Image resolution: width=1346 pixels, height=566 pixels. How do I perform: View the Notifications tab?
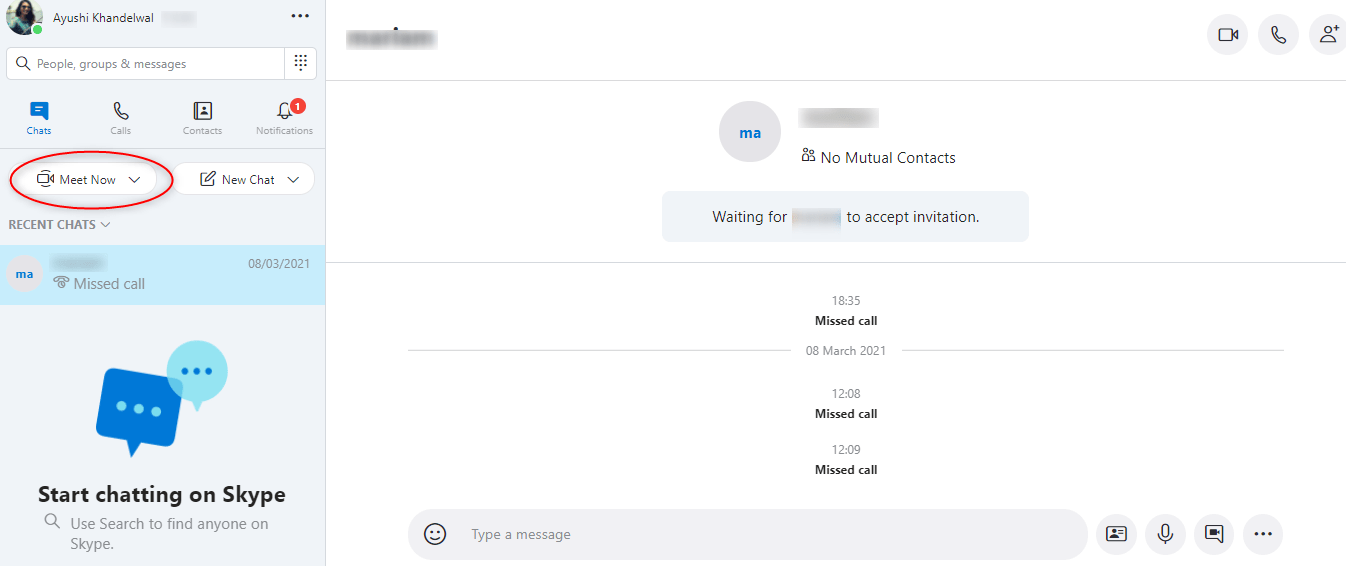(x=284, y=118)
